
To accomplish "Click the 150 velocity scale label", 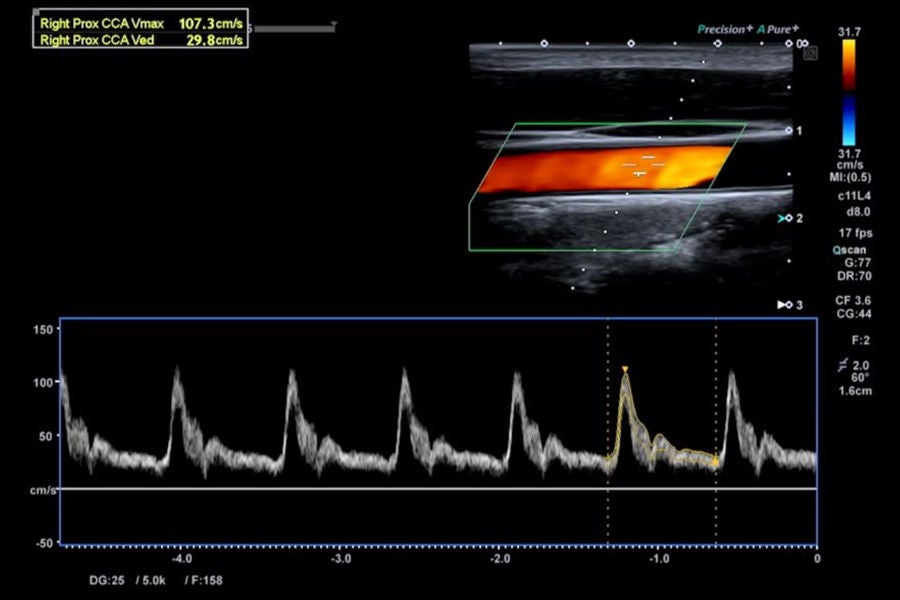I will point(43,330).
